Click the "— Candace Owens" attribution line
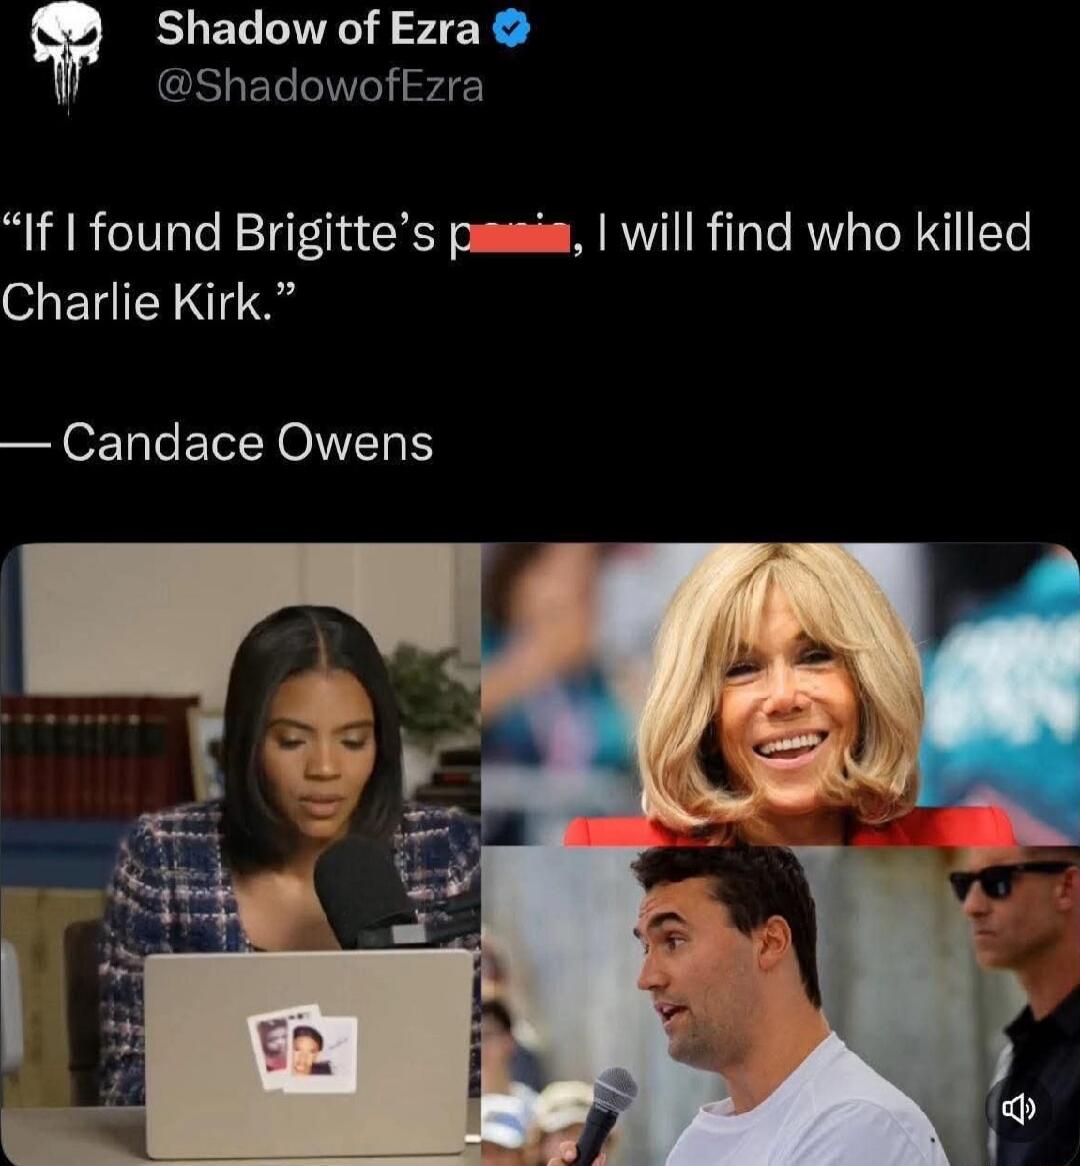Image resolution: width=1080 pixels, height=1166 pixels. [216, 443]
